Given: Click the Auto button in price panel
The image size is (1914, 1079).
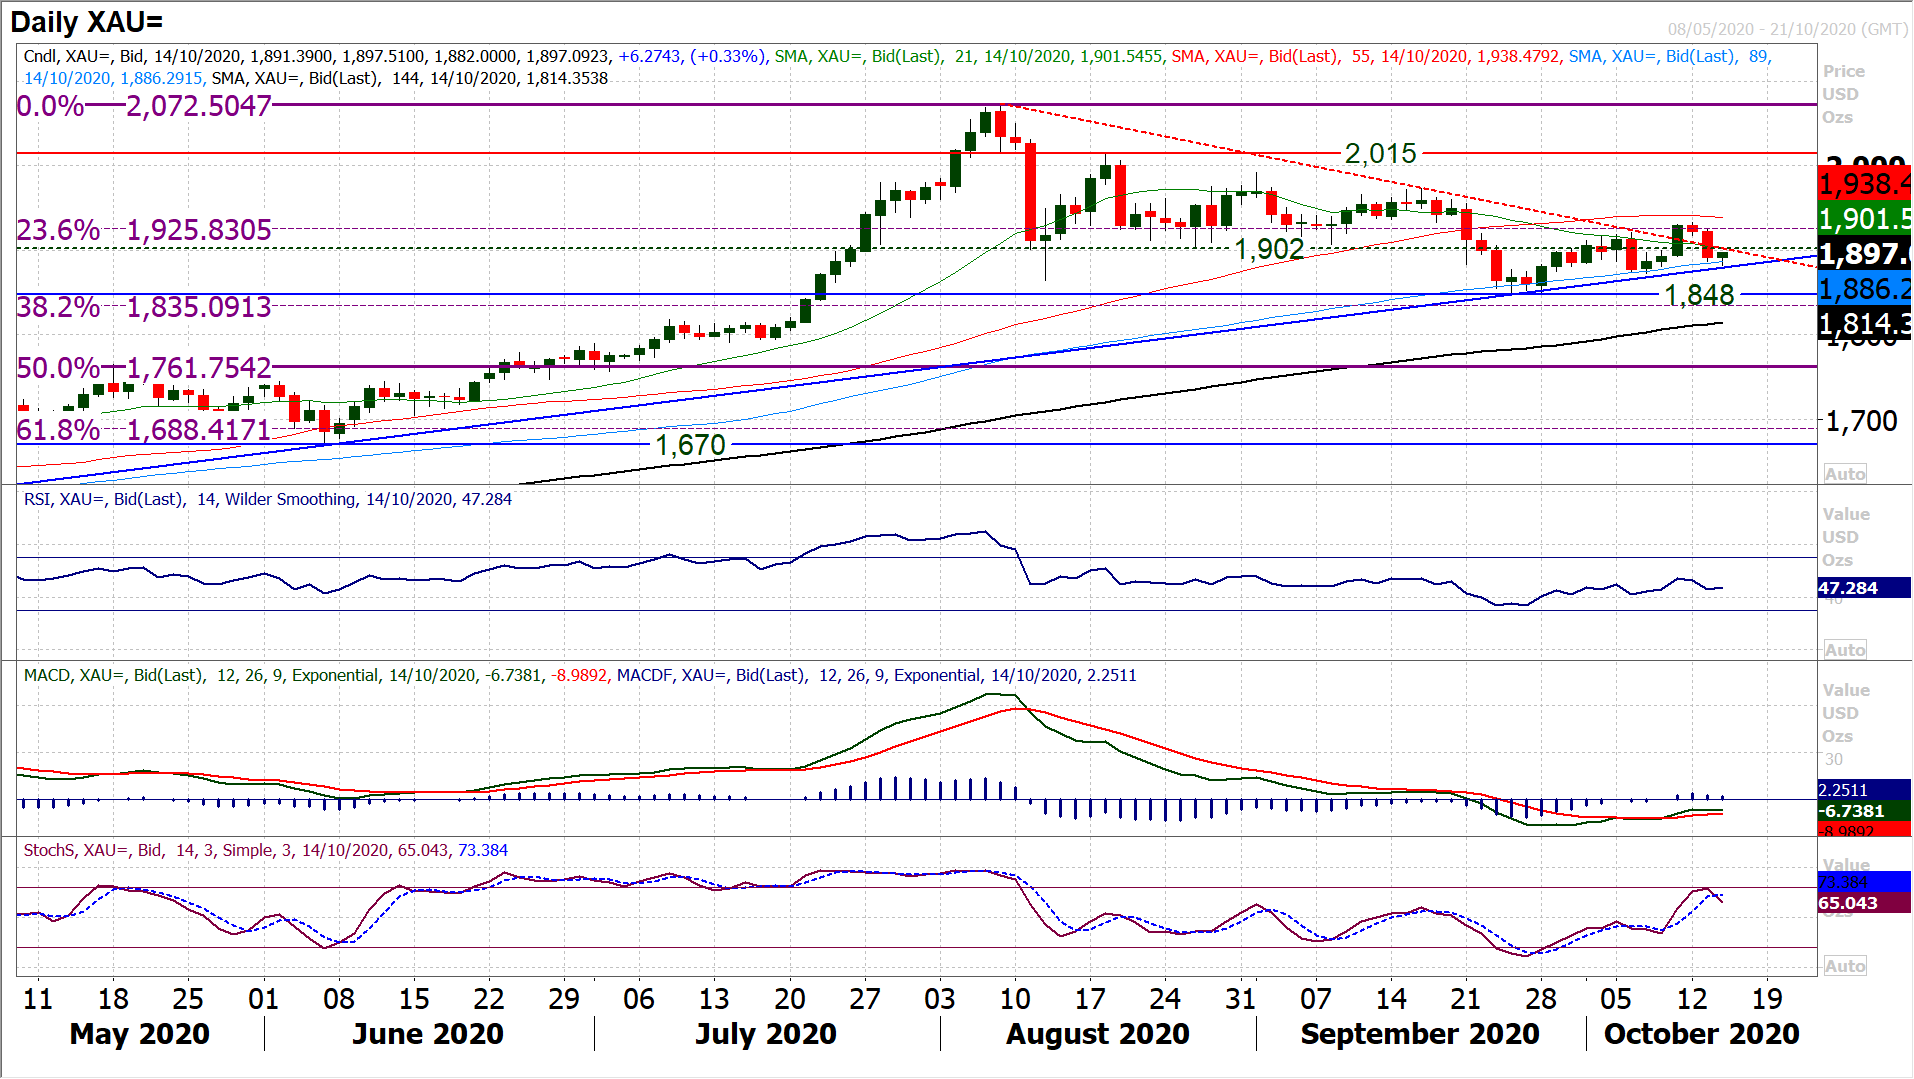Looking at the screenshot, I should (1845, 474).
